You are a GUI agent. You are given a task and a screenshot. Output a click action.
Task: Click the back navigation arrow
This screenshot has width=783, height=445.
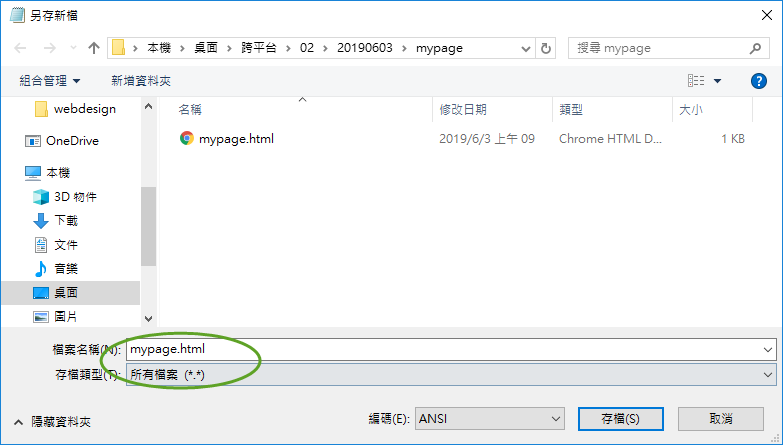20,48
